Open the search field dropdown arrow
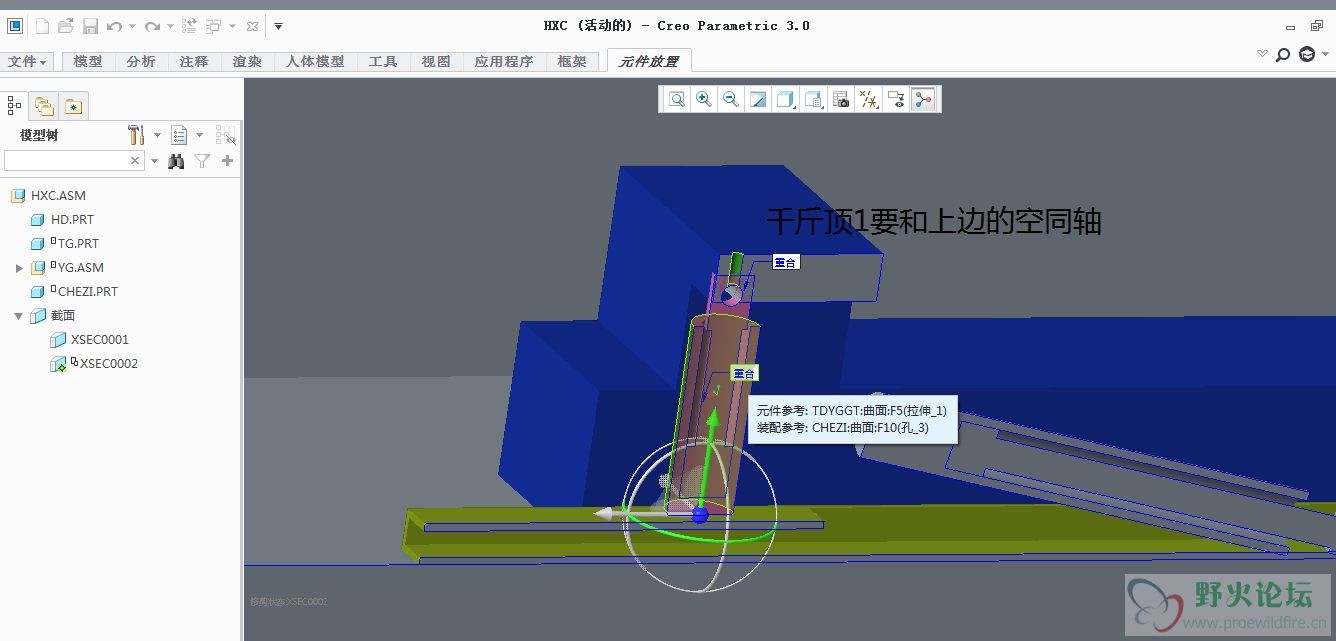Viewport: 1336px width, 641px height. pyautogui.click(x=154, y=161)
